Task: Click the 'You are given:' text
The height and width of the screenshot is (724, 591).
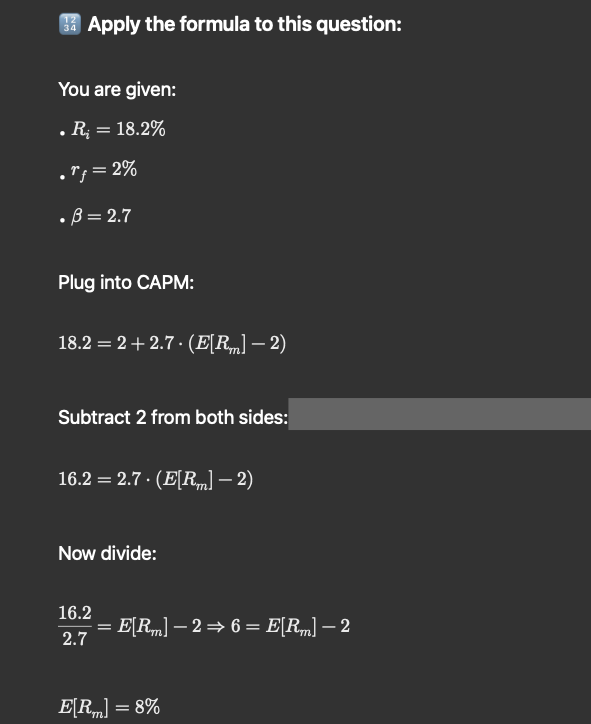Action: click(117, 90)
